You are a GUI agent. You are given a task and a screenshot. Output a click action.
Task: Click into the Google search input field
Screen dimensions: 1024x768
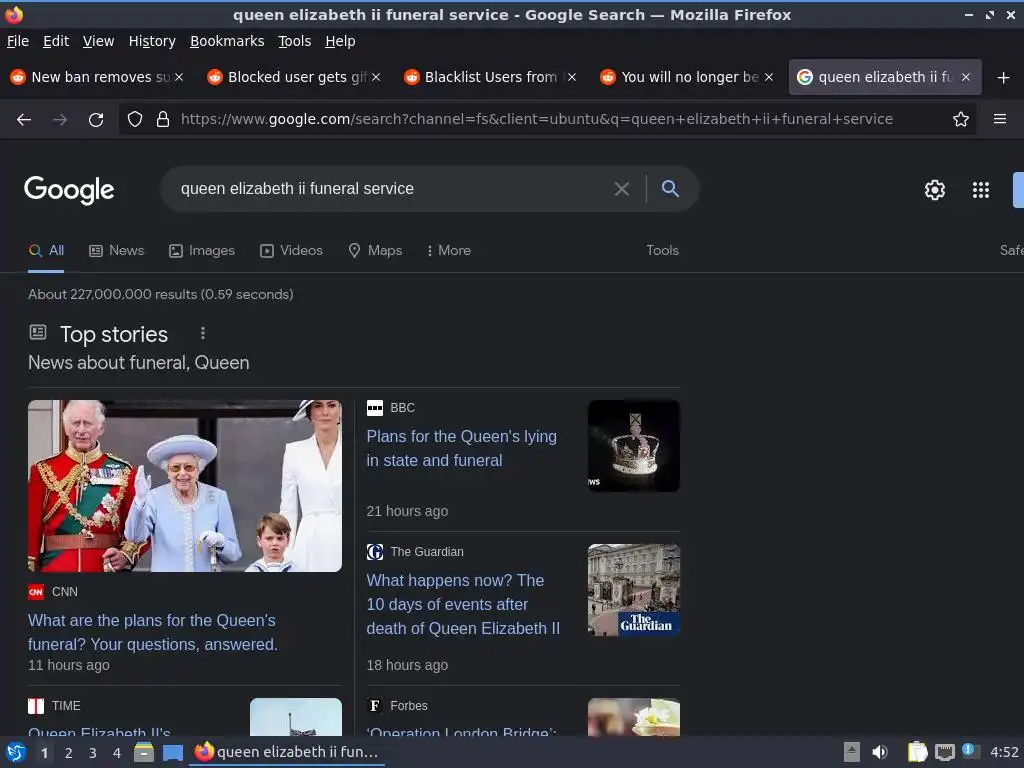point(392,189)
